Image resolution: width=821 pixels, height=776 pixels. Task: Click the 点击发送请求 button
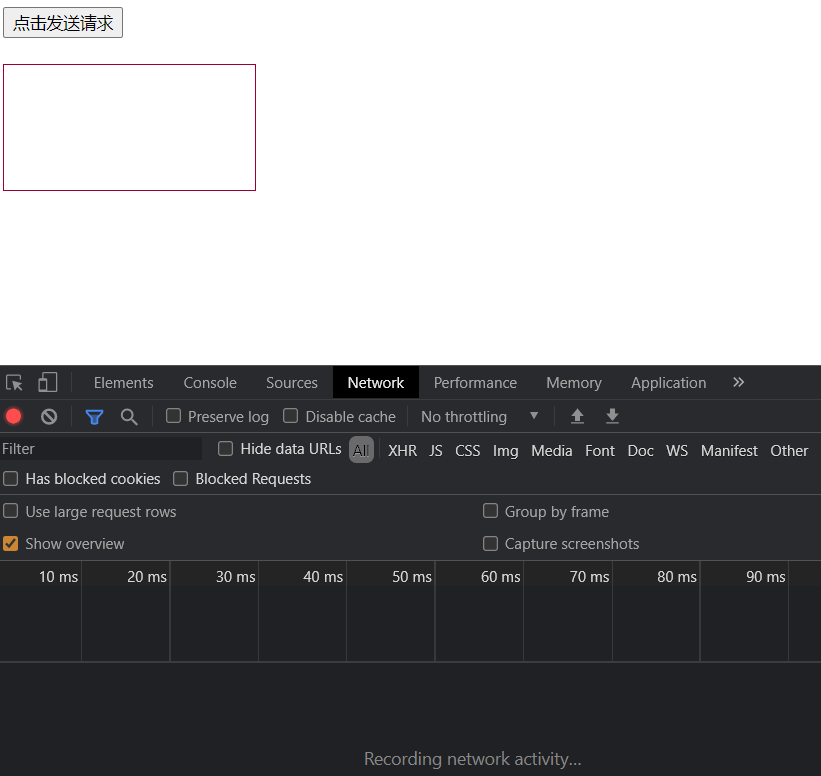click(x=63, y=23)
